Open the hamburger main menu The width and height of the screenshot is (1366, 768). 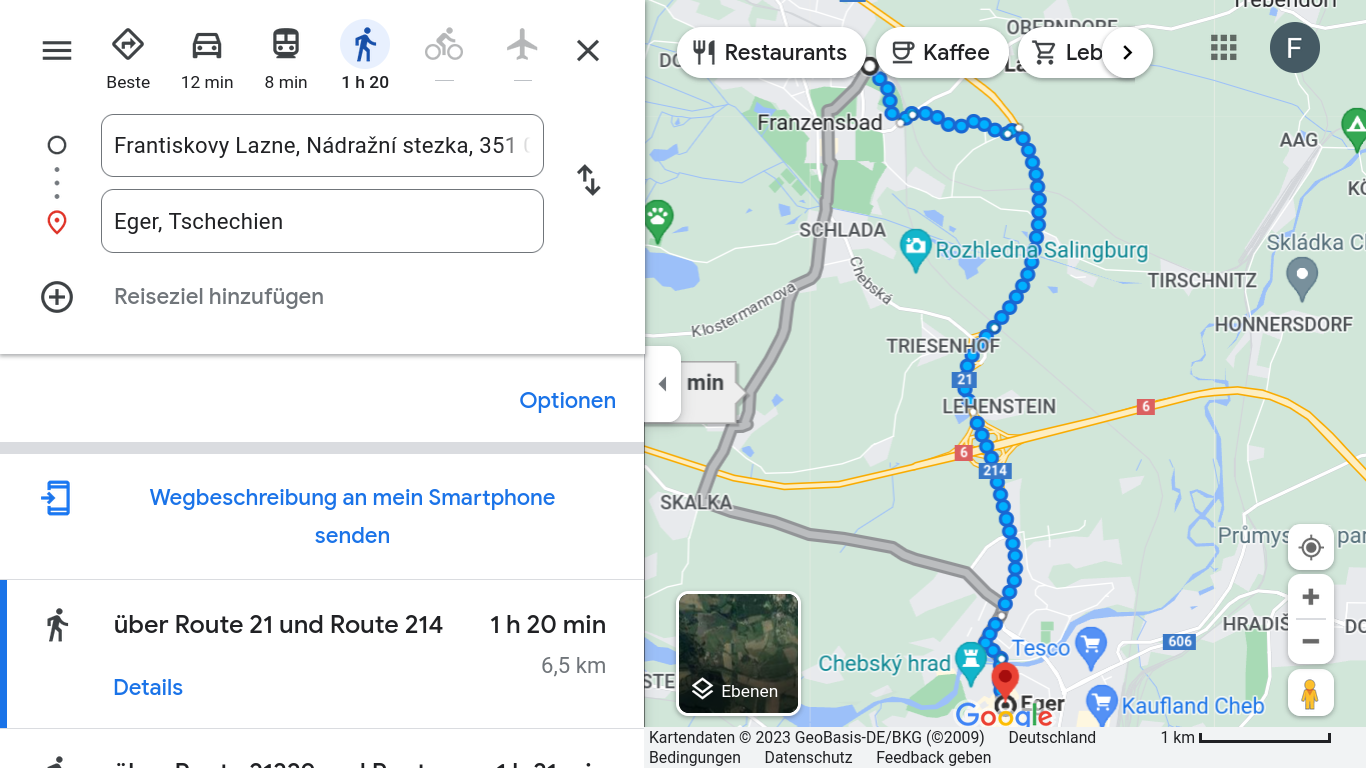click(57, 50)
